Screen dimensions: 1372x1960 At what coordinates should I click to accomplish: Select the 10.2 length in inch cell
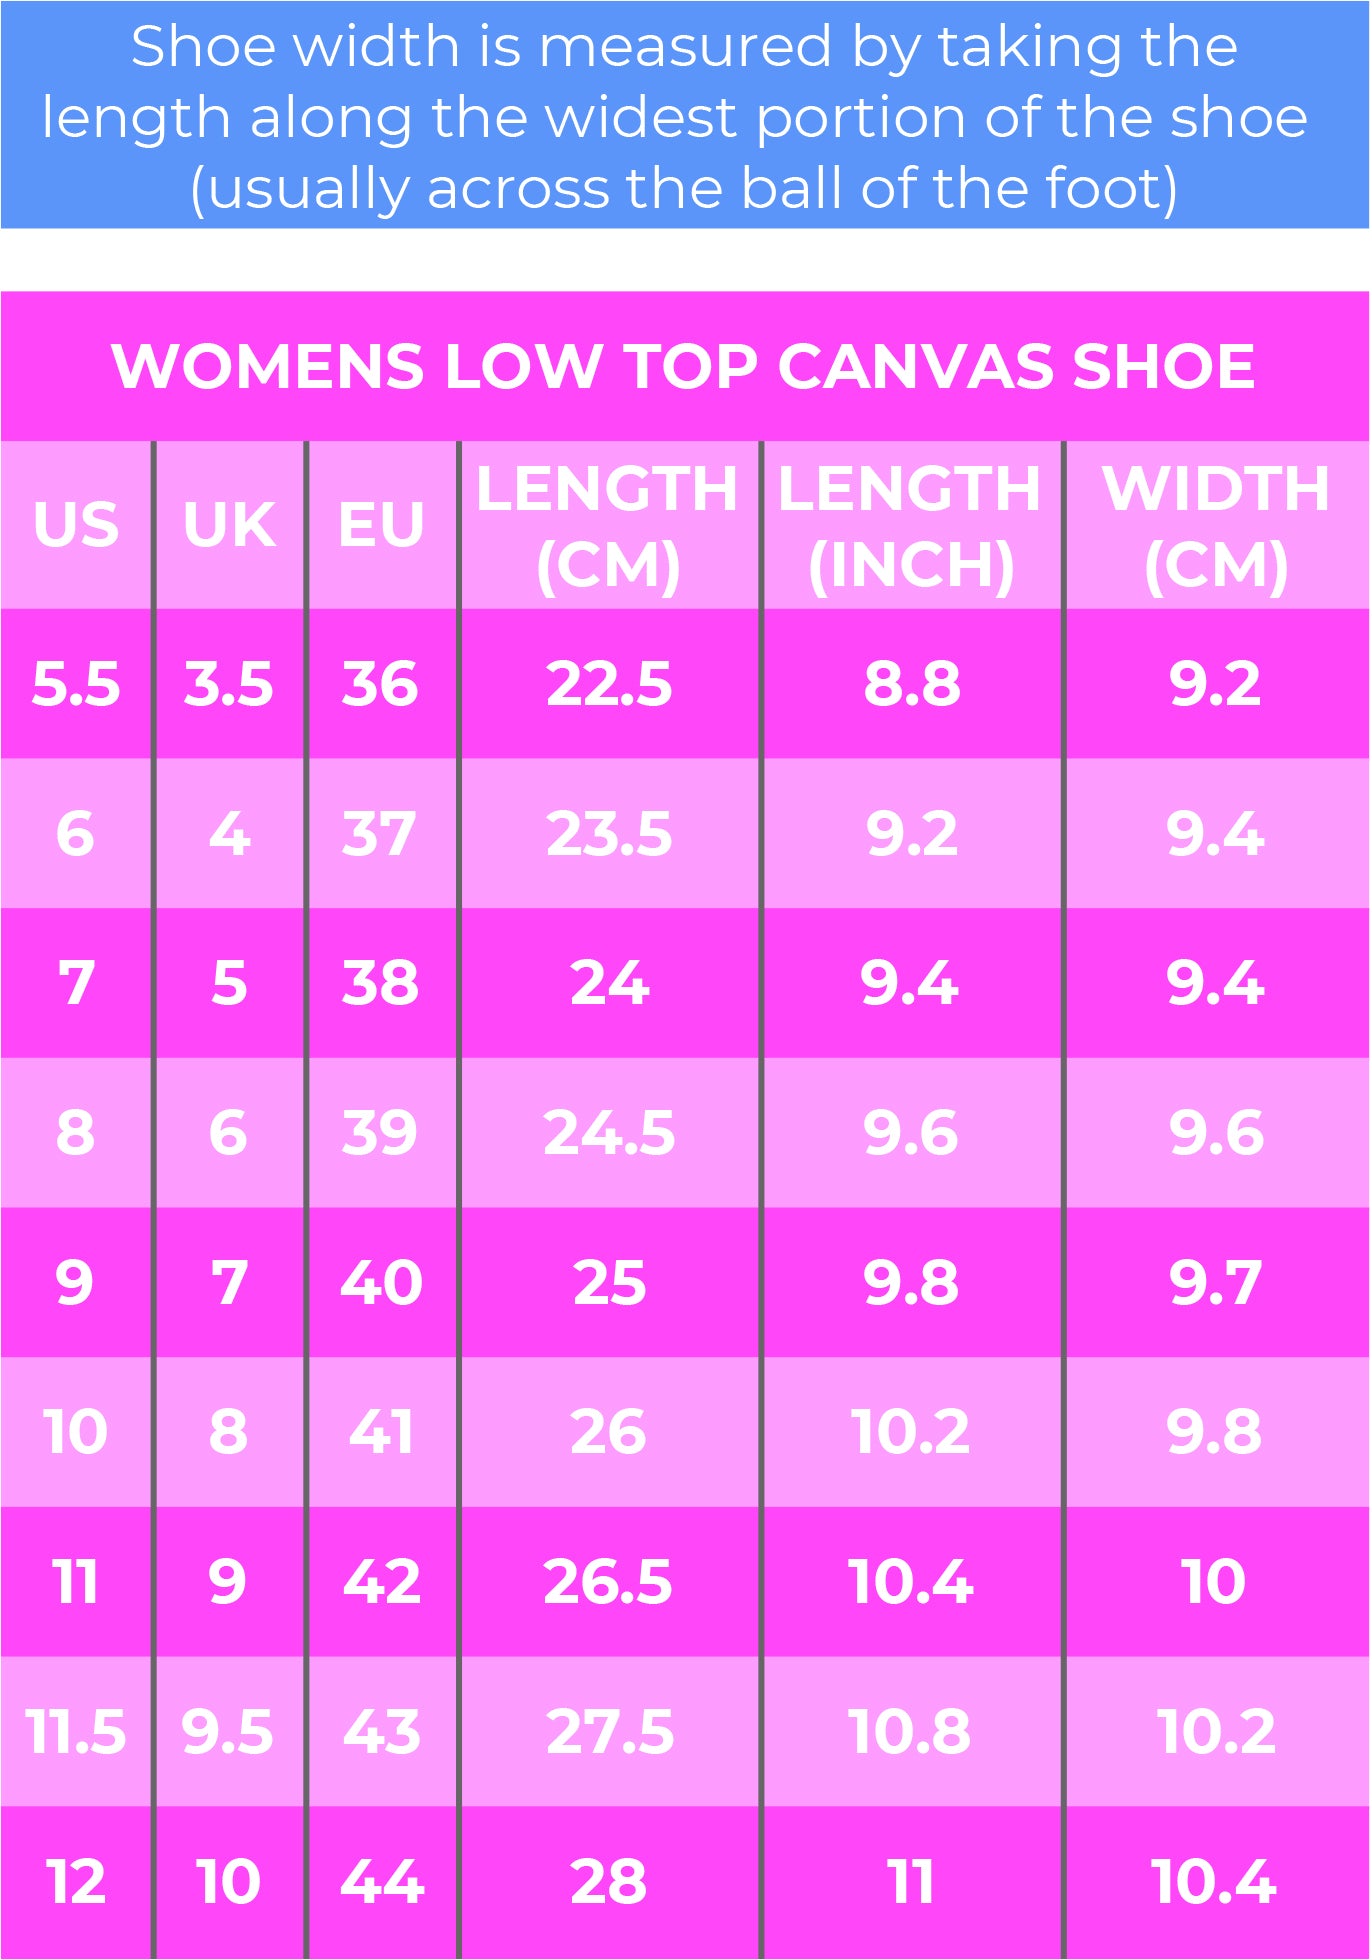pyautogui.click(x=912, y=1432)
